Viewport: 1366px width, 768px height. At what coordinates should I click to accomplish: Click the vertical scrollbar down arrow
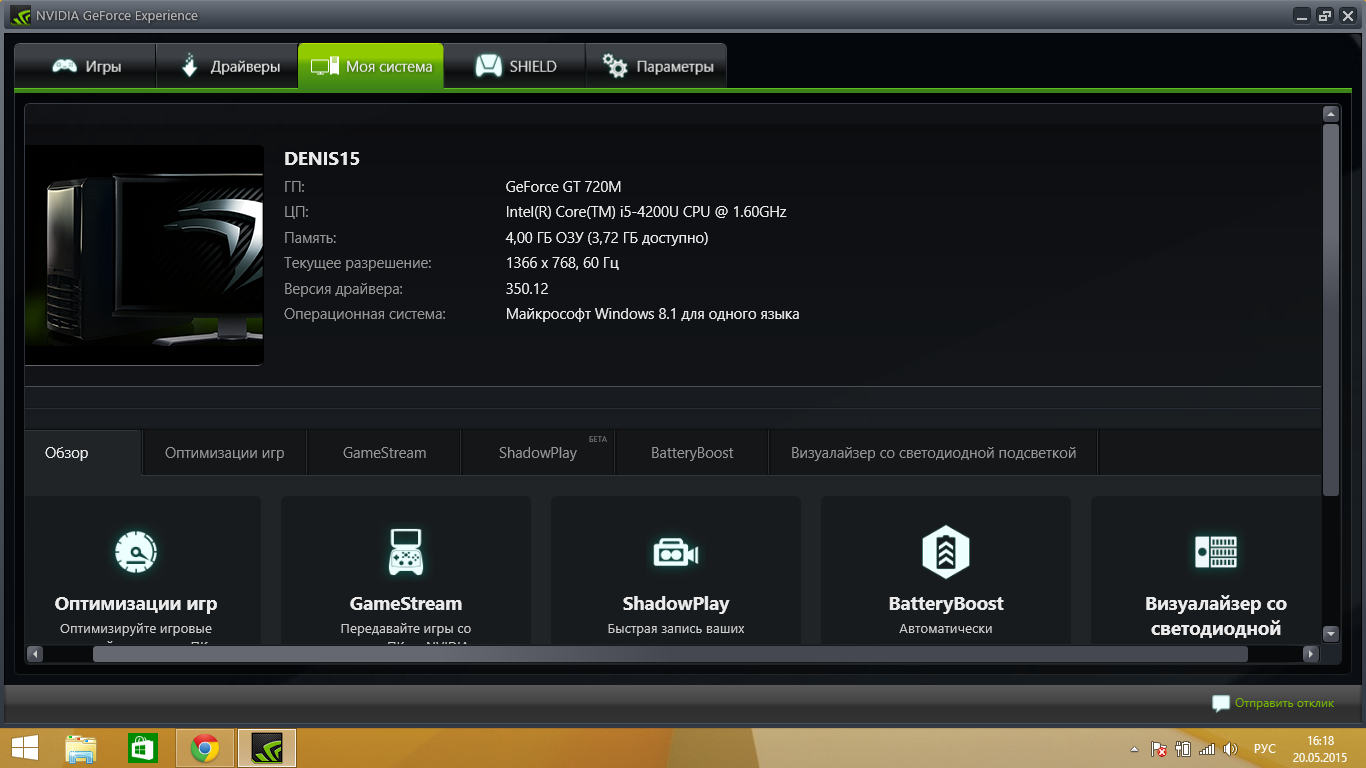coord(1330,633)
